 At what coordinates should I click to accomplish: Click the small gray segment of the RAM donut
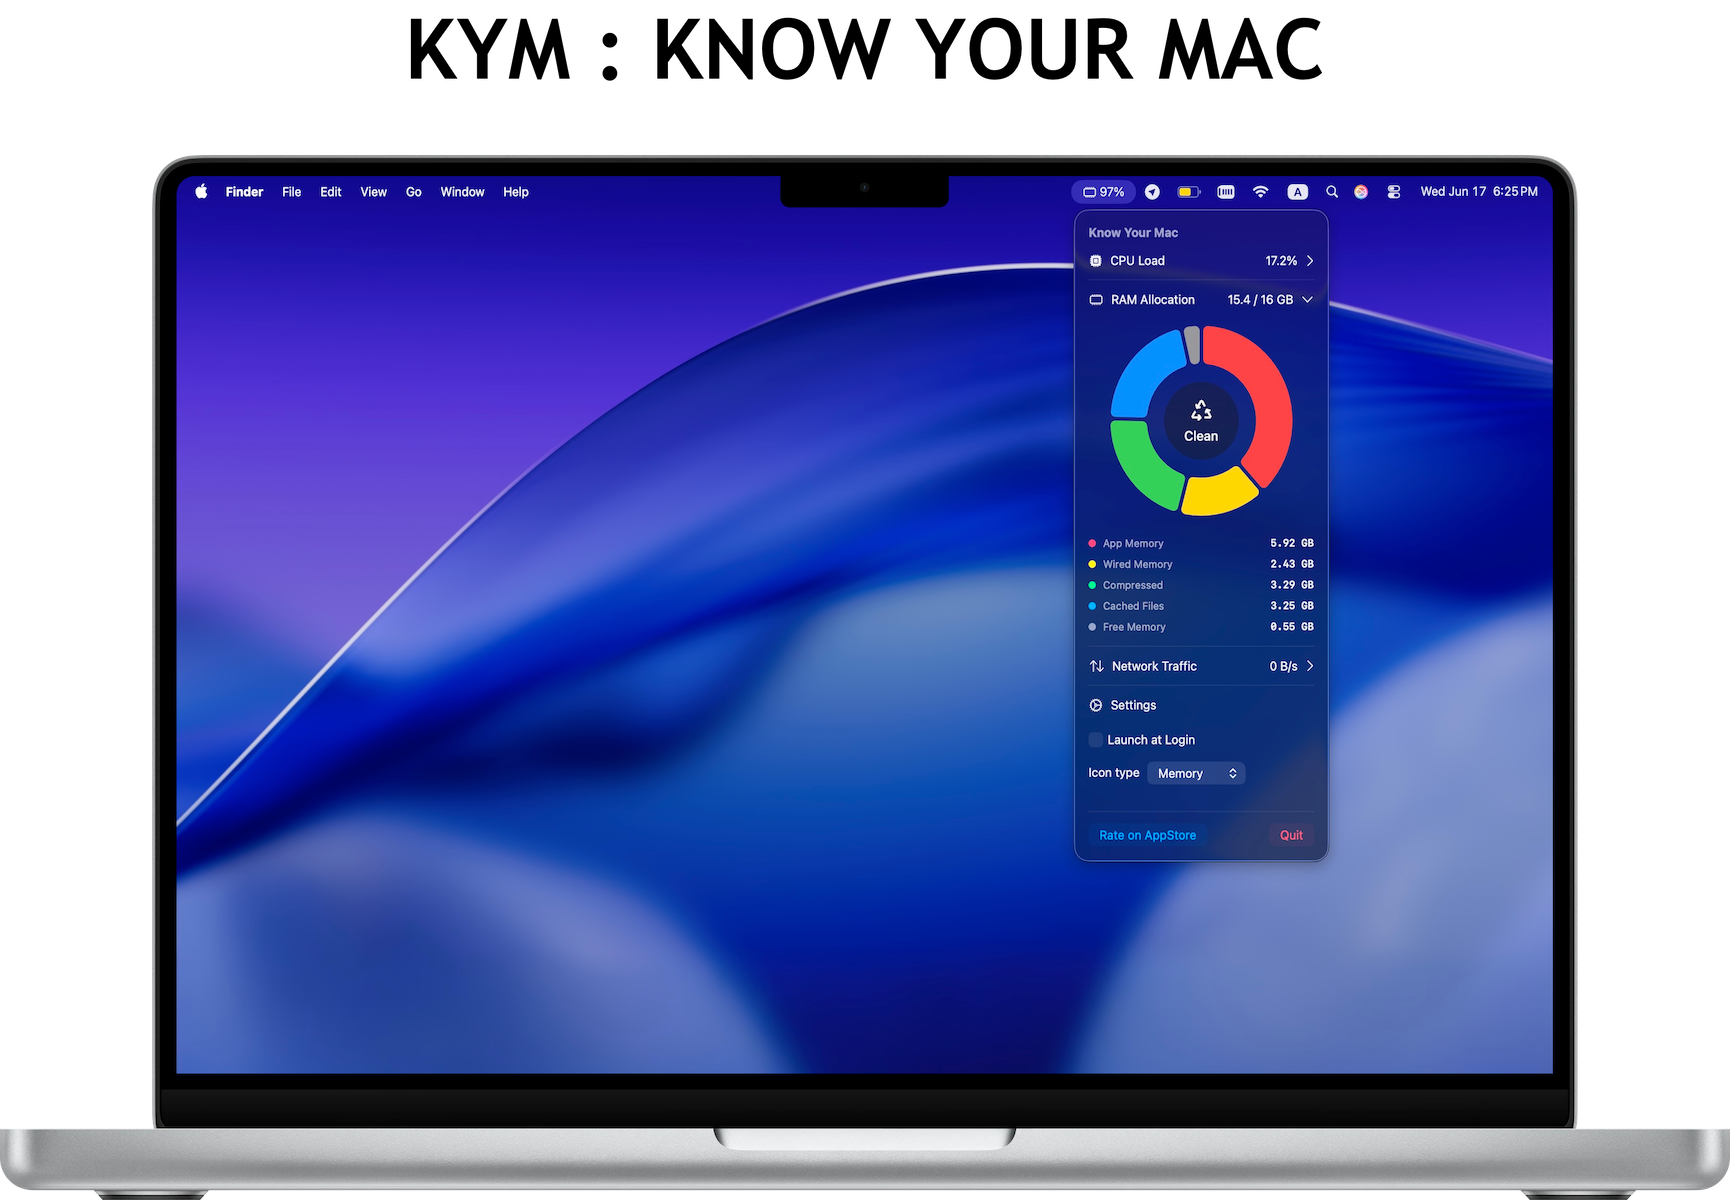pyautogui.click(x=1192, y=345)
